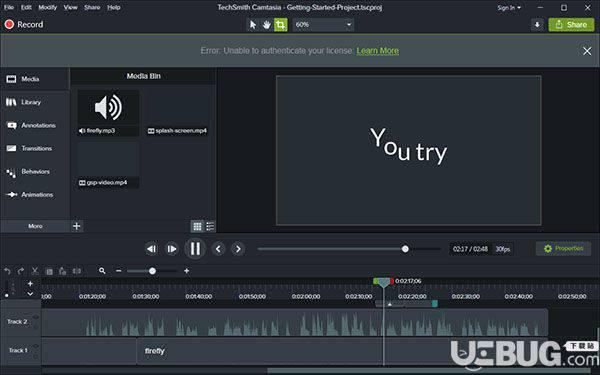Pause the playback
This screenshot has width=600, height=375.
195,249
